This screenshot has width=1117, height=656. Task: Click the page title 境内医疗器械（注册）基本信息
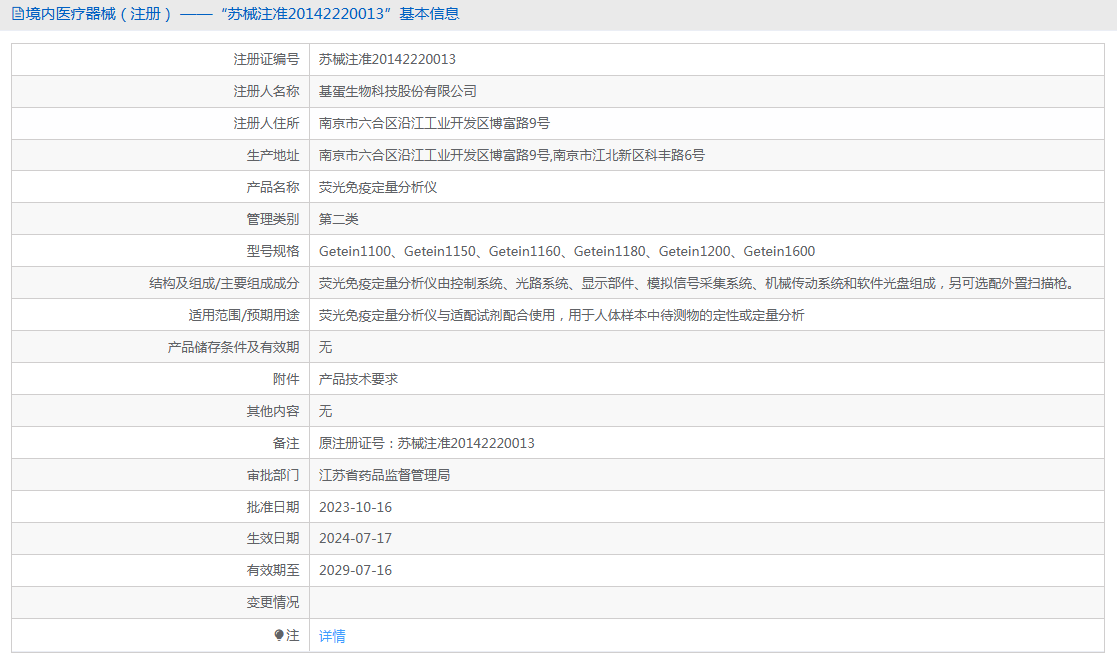click(x=242, y=14)
